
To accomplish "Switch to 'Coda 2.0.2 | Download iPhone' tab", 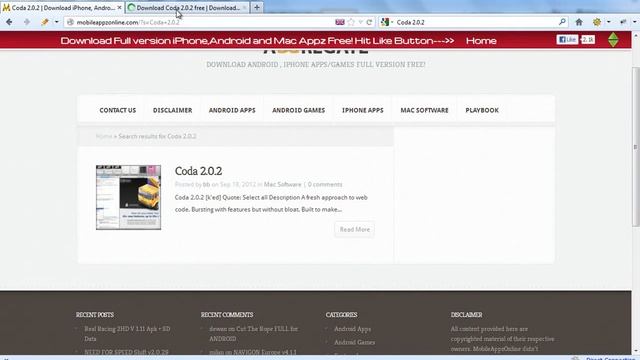I will click(x=63, y=7).
